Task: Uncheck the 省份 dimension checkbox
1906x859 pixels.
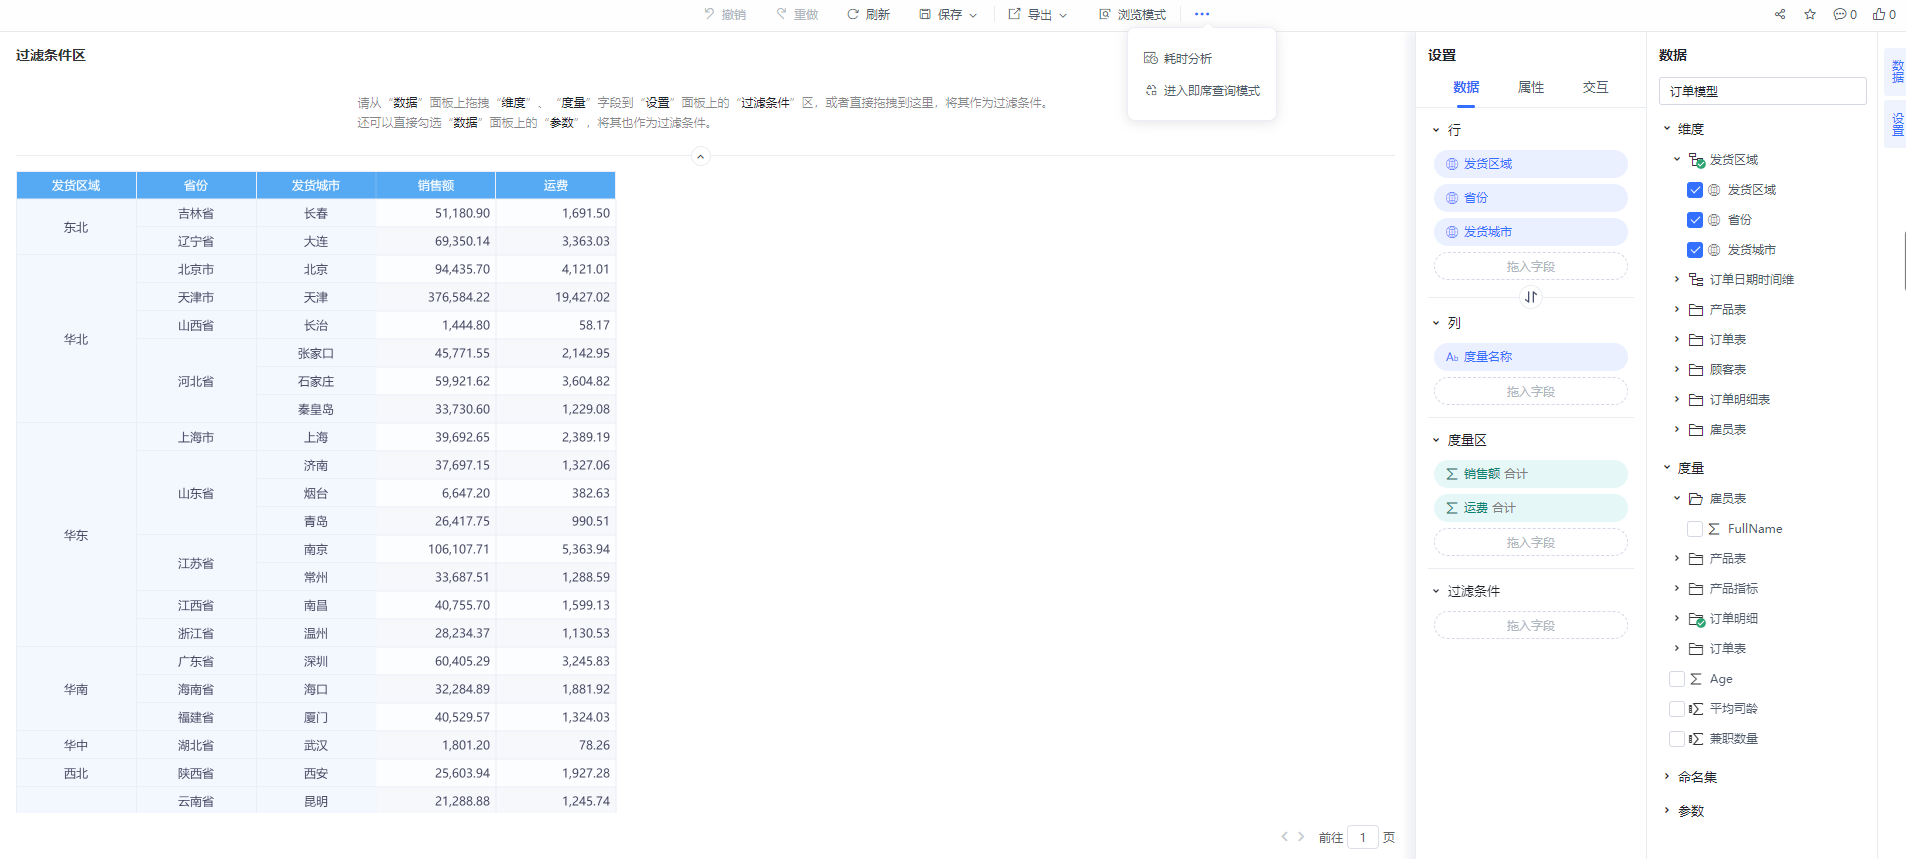Action: point(1695,220)
